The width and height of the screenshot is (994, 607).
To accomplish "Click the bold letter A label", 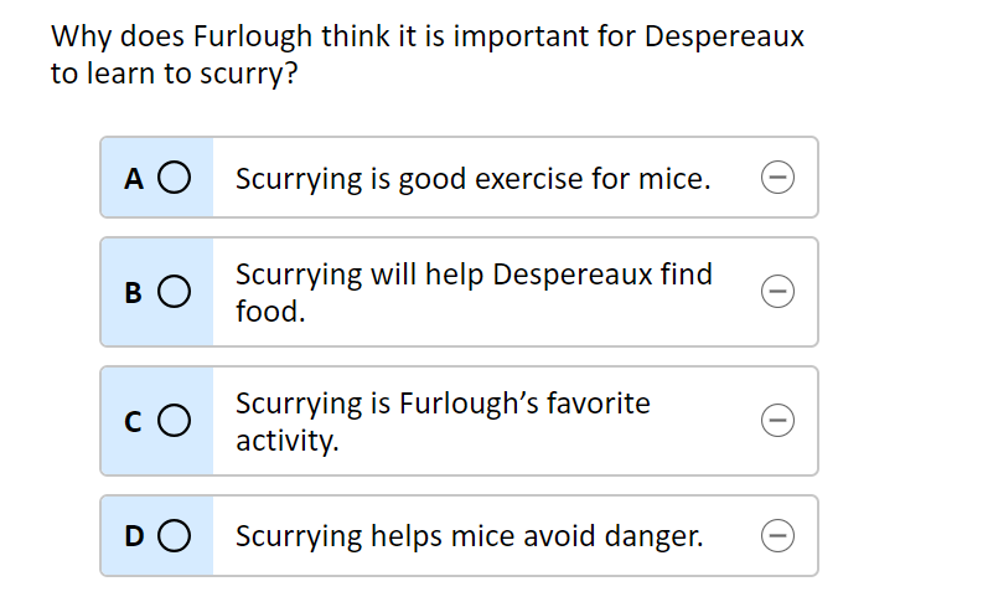I will click(134, 179).
